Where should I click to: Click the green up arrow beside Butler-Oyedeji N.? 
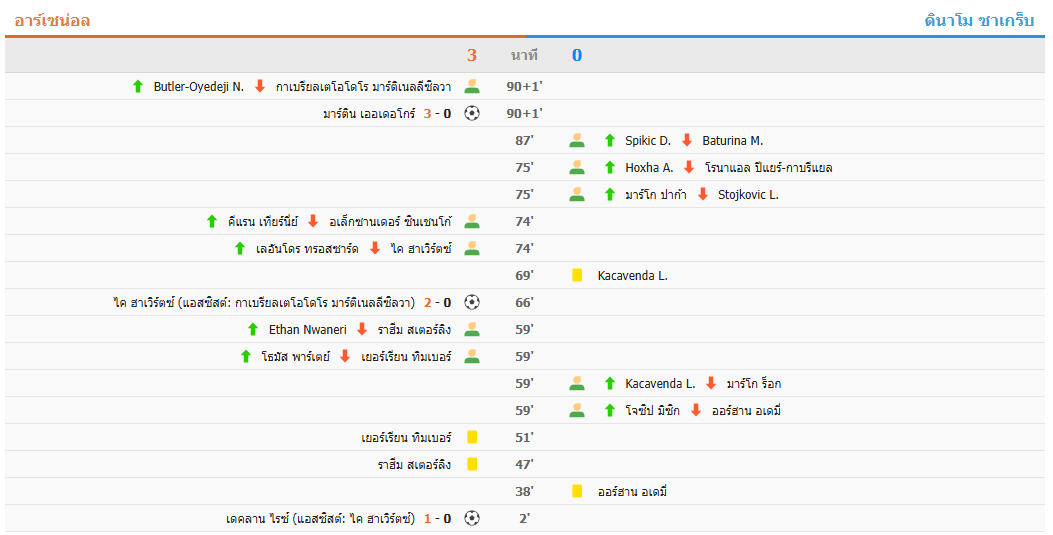[x=138, y=87]
